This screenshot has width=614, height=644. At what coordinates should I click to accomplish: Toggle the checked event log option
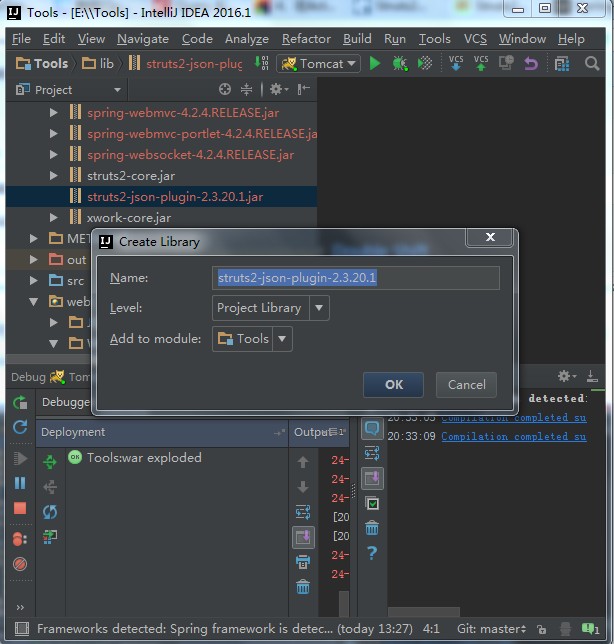click(x=373, y=503)
